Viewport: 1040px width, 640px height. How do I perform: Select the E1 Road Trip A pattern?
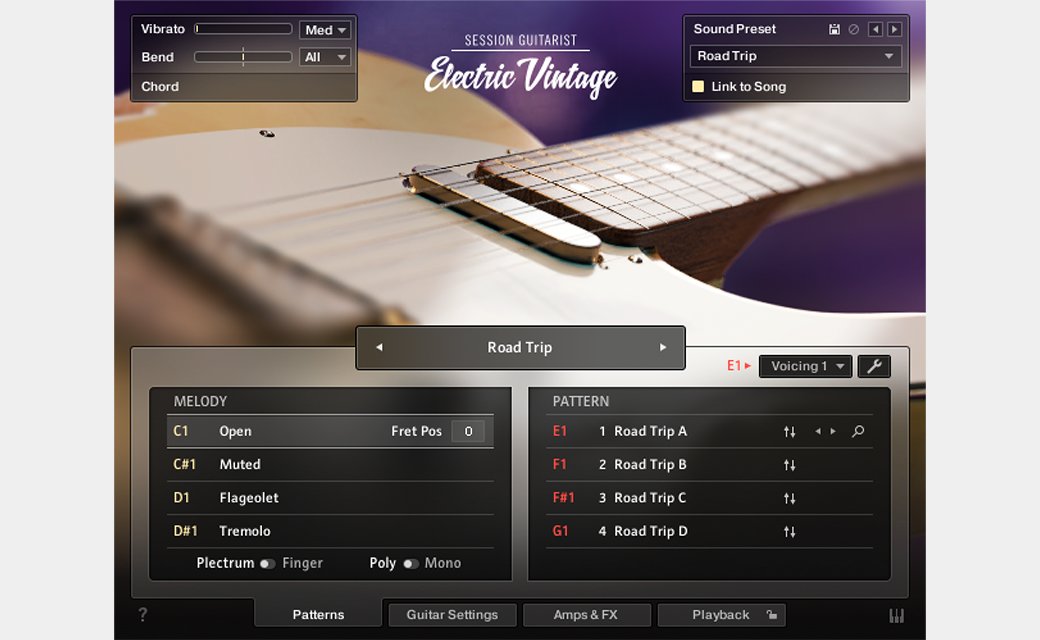(x=709, y=431)
